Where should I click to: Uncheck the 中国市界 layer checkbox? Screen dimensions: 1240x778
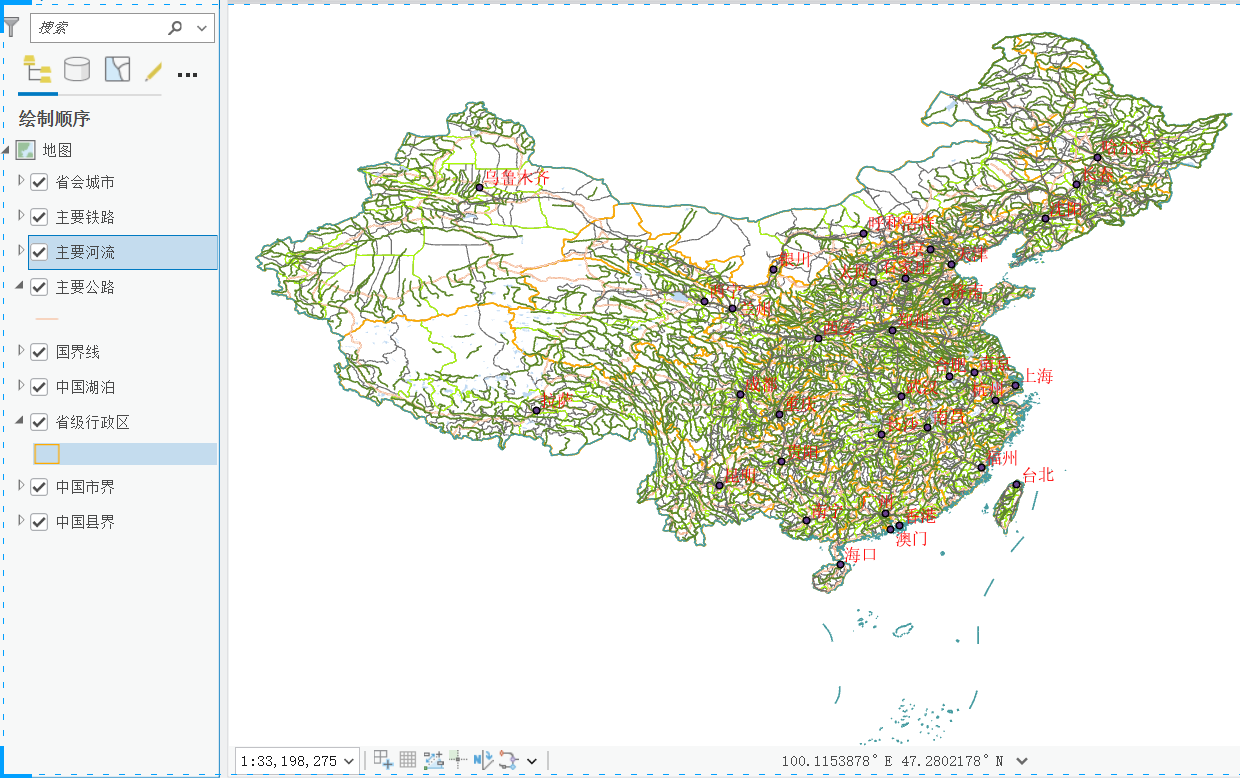(40, 487)
